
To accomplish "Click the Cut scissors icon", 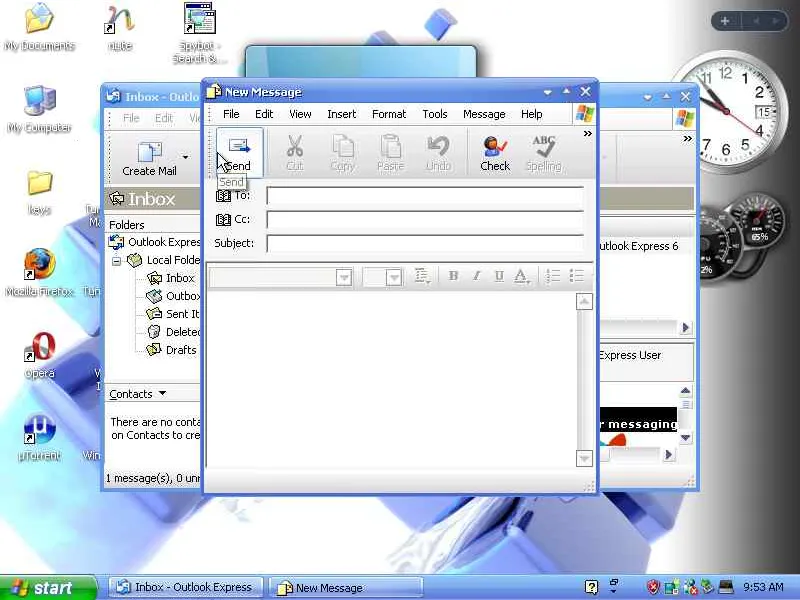I will point(294,146).
